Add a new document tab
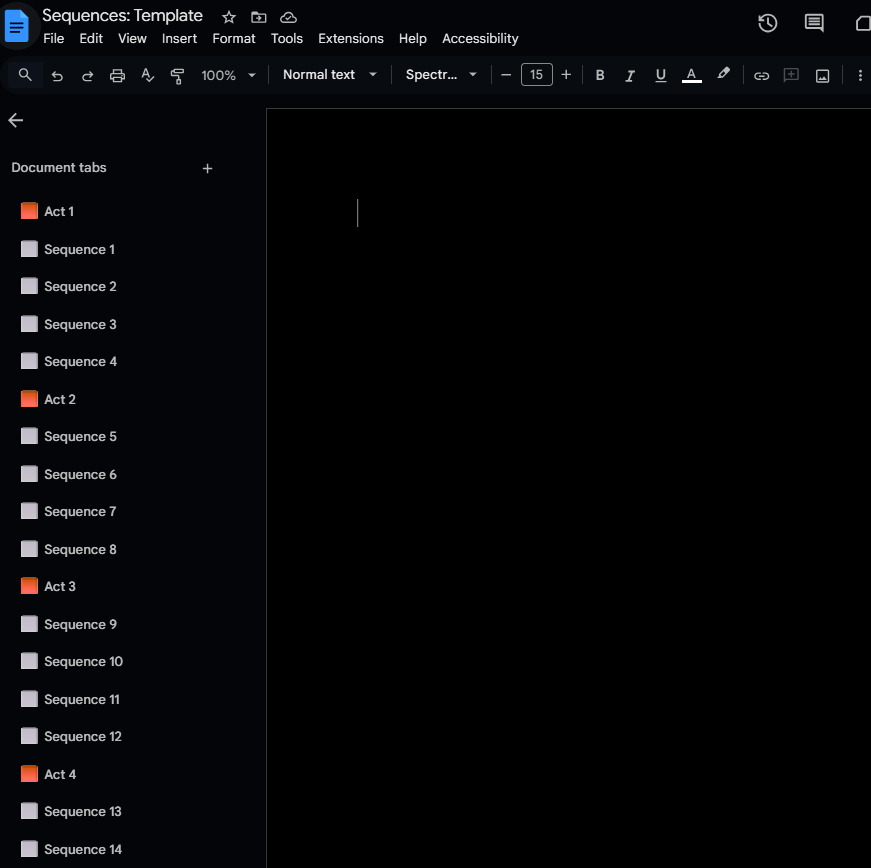 coord(208,168)
